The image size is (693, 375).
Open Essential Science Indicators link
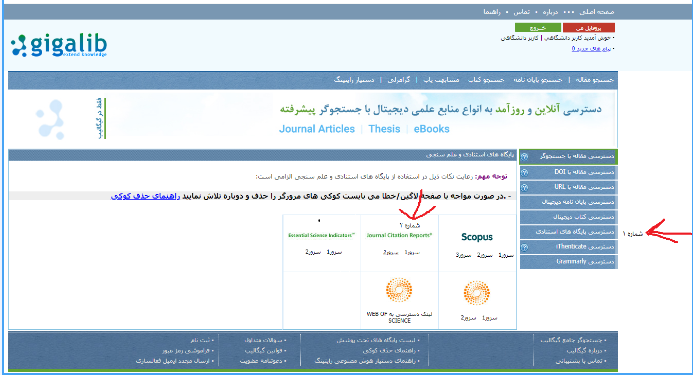(x=321, y=235)
